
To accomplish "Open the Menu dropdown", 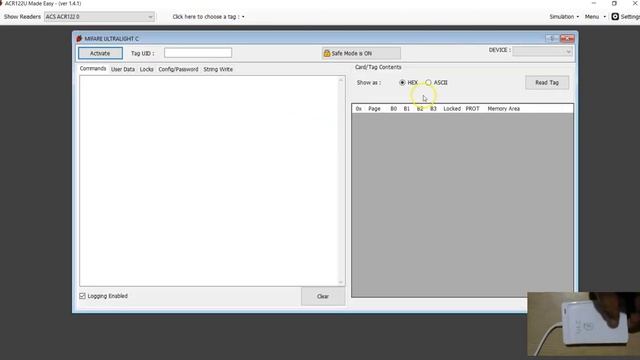I will click(595, 17).
